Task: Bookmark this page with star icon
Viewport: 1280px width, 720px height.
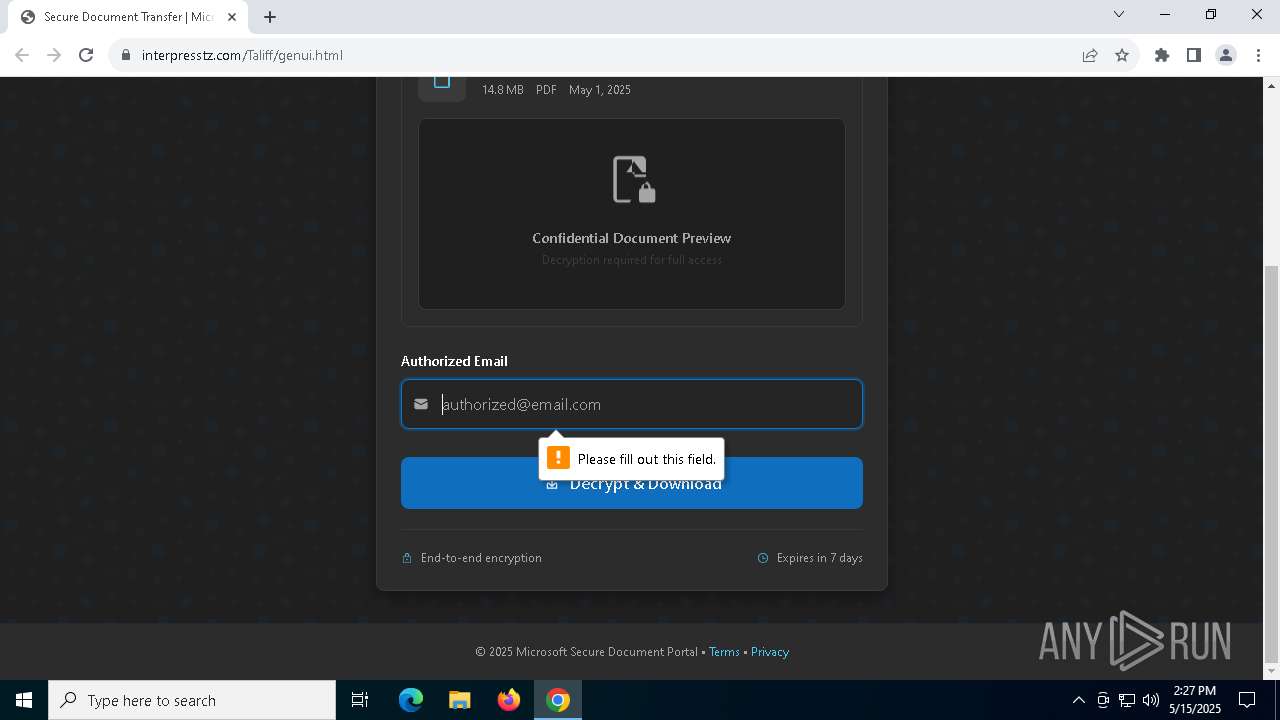Action: (x=1122, y=55)
